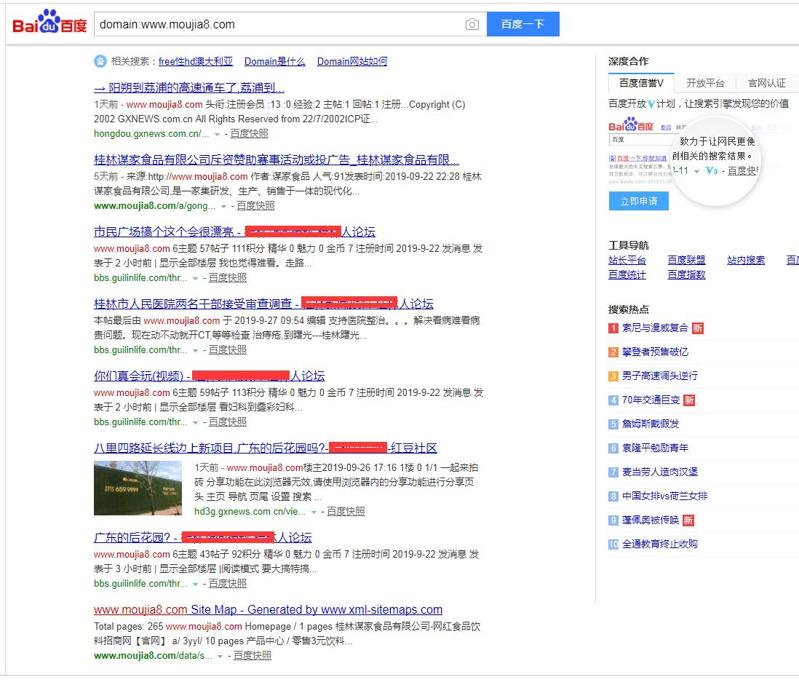
Task: Click the paw icon beside 相关搜索
Action: click(x=100, y=61)
